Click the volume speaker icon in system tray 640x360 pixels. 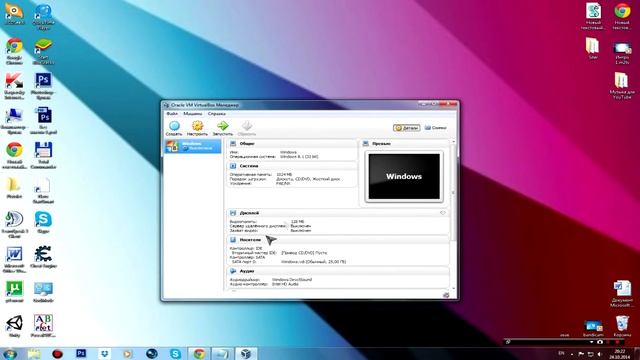[599, 353]
